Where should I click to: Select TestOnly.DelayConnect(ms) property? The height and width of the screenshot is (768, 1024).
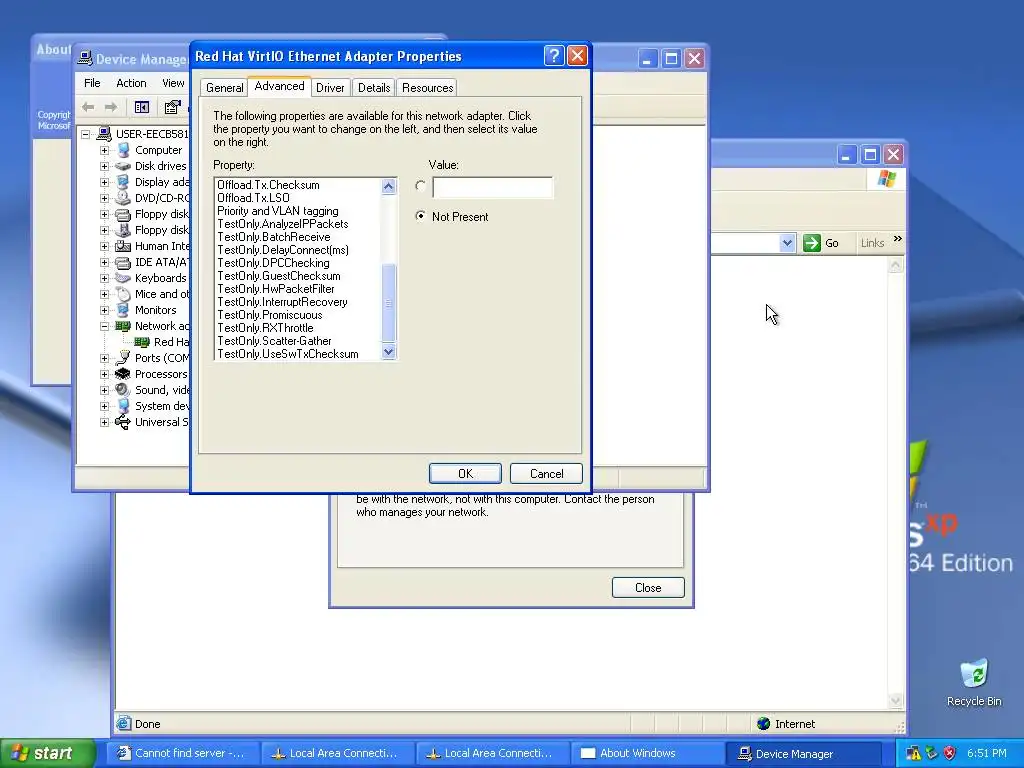tap(283, 250)
